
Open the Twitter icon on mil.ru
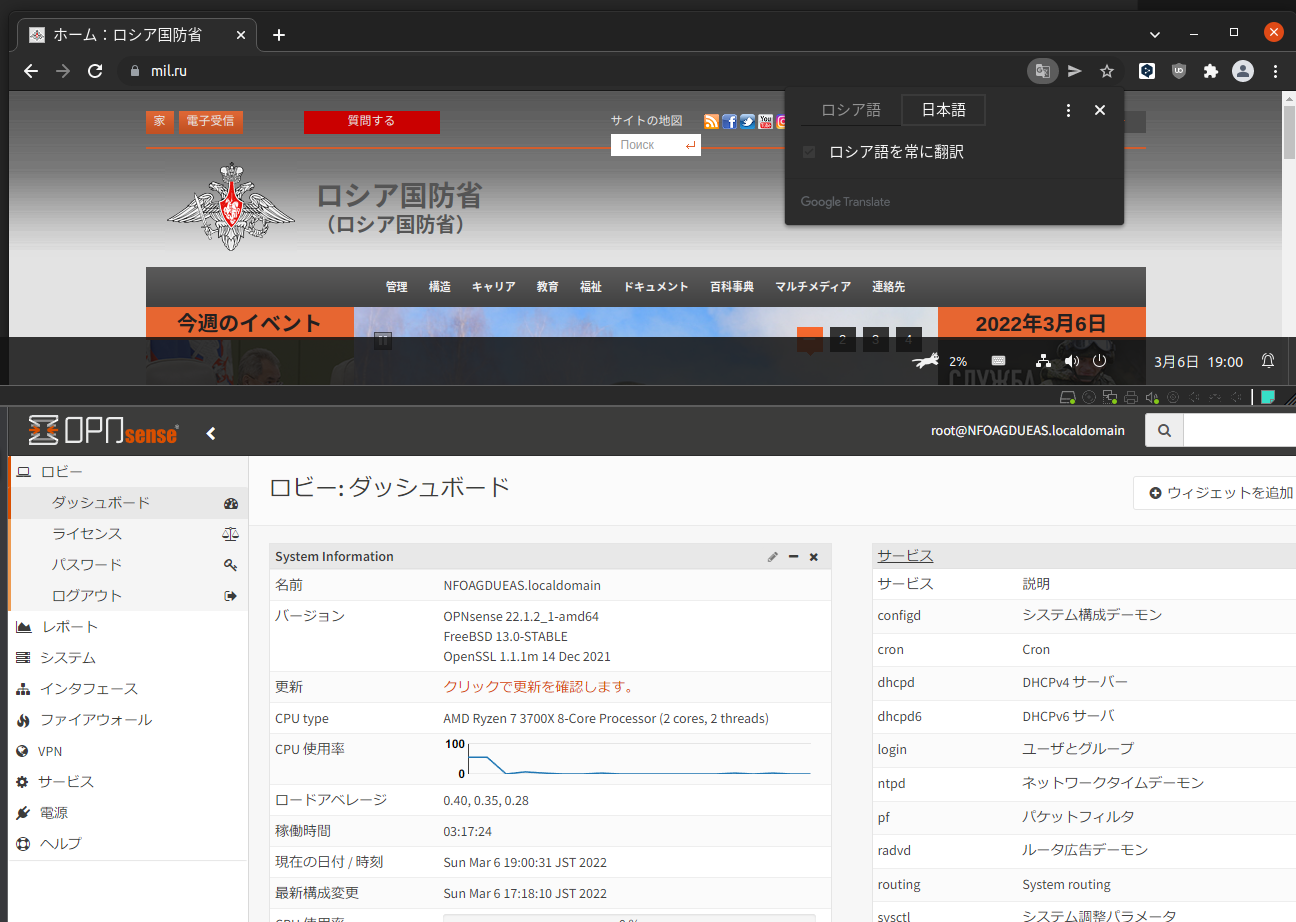pos(748,122)
